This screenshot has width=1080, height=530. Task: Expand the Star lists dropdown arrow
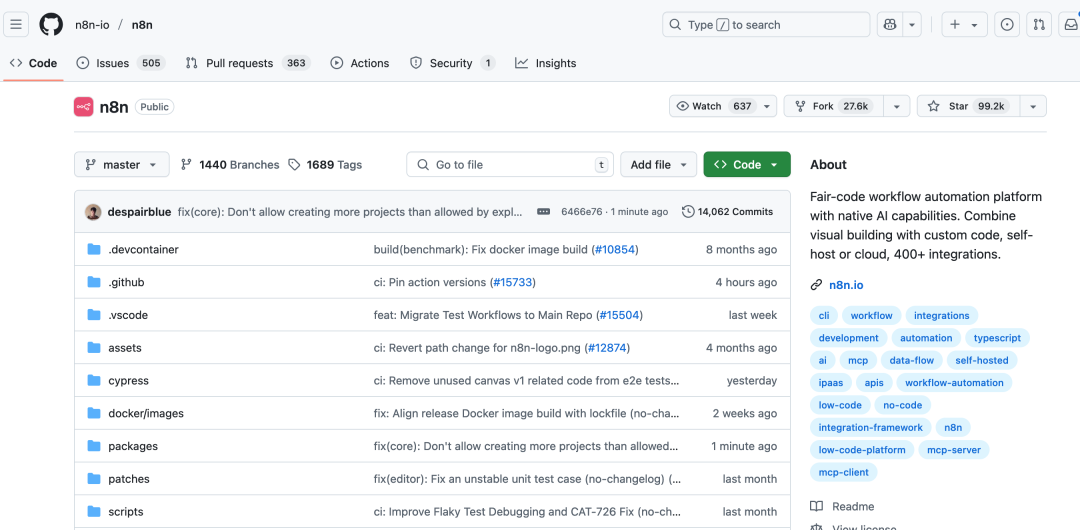click(1032, 106)
